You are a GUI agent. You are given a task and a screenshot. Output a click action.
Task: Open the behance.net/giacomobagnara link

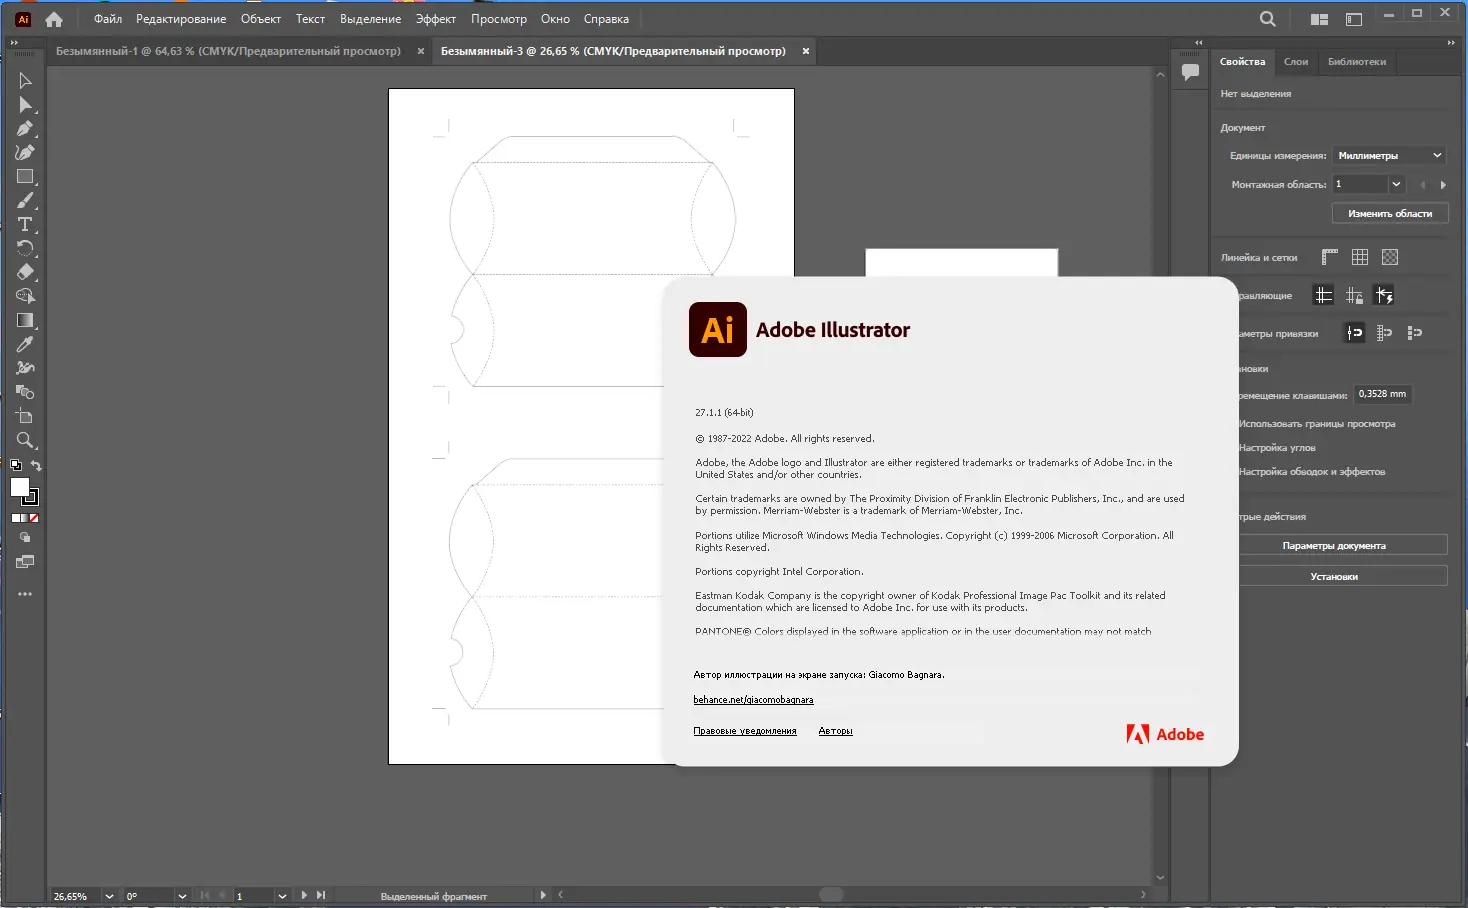(753, 699)
